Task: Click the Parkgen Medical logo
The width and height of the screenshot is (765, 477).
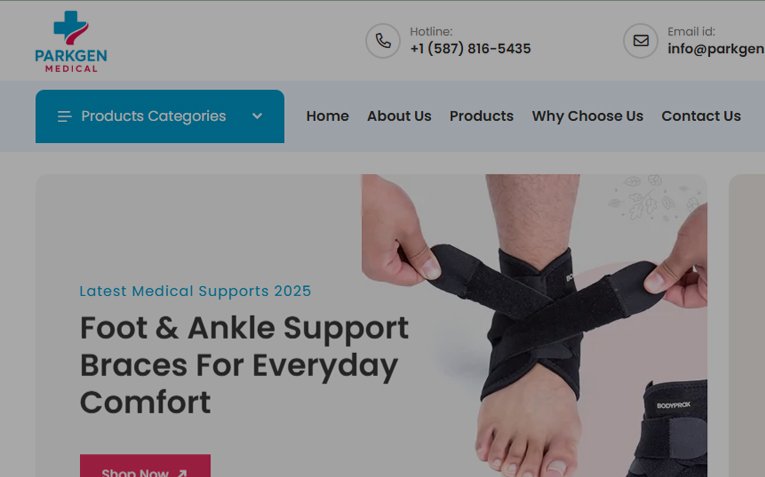Action: coord(71,41)
